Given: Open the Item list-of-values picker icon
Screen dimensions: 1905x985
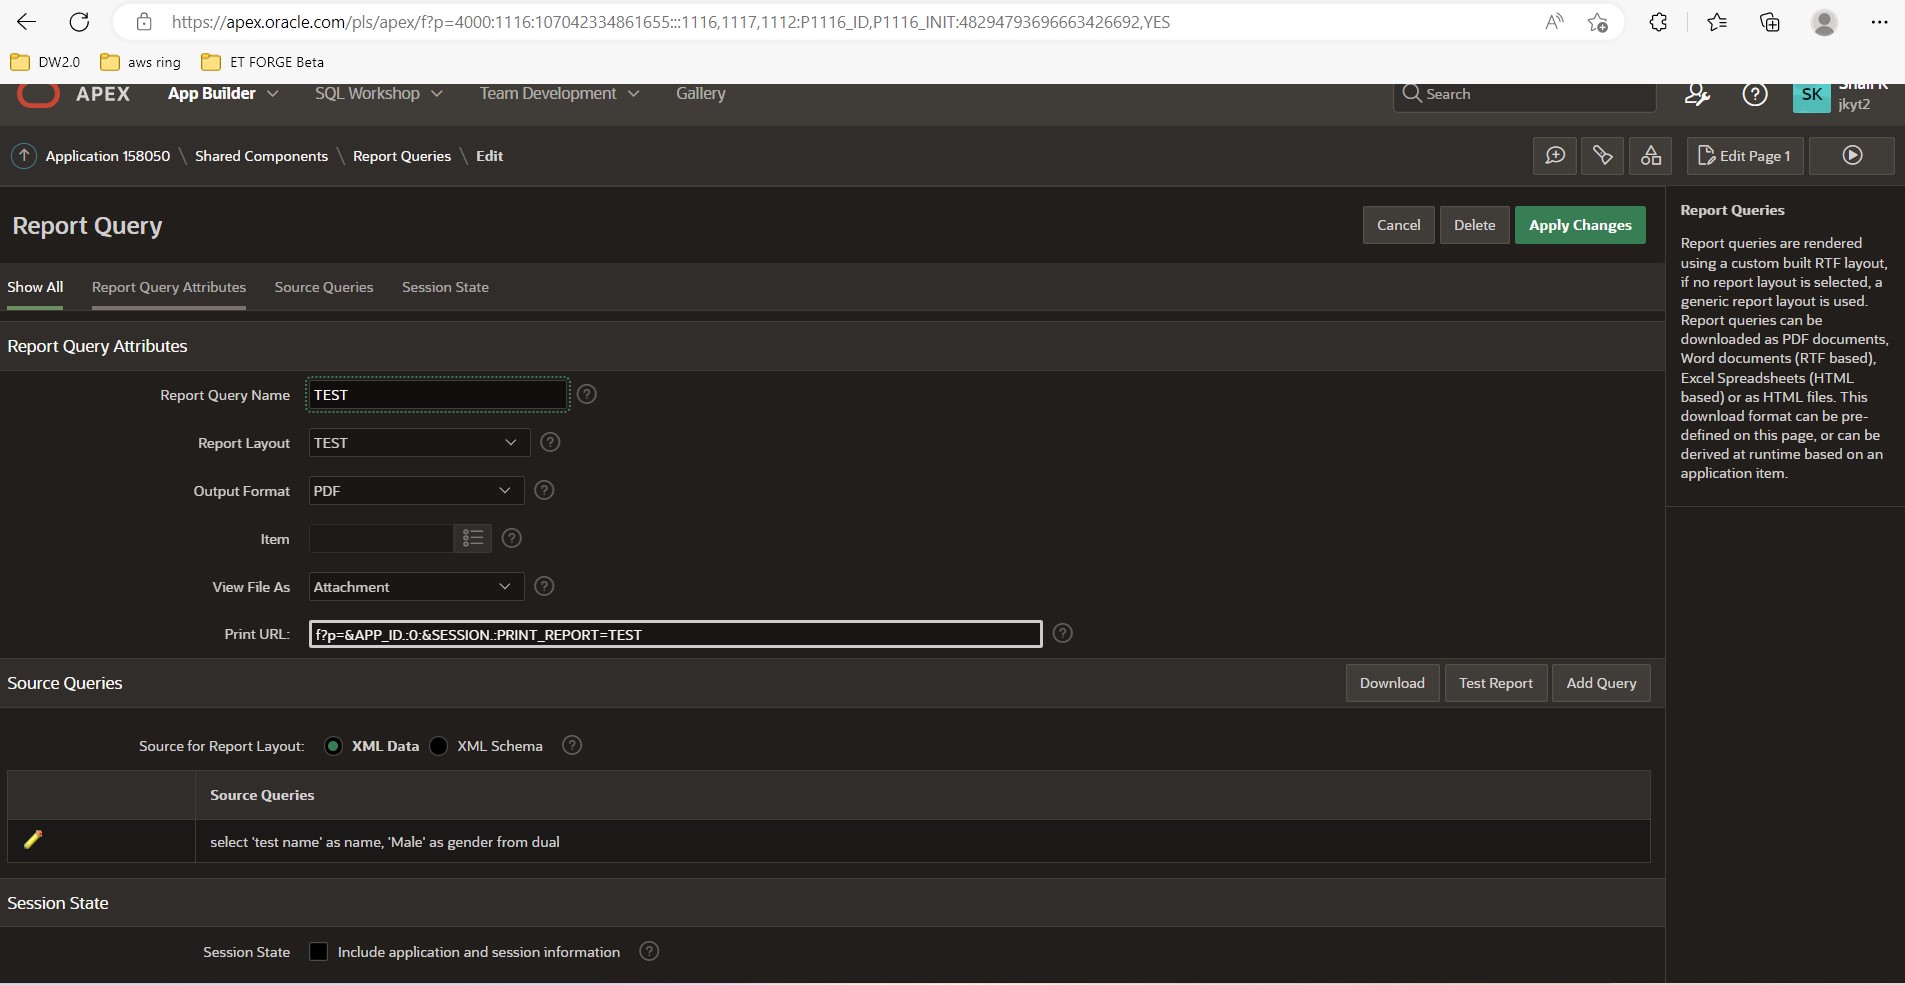Looking at the screenshot, I should pos(473,539).
